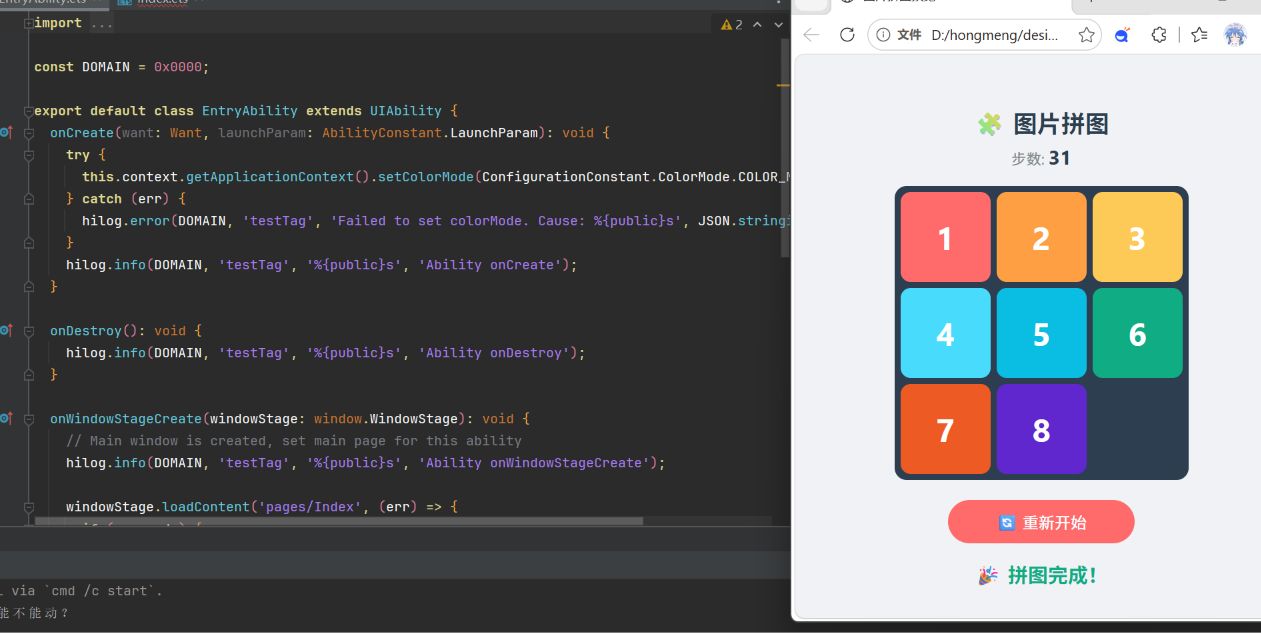The width and height of the screenshot is (1261, 633).
Task: Click puzzle tile number 6
Action: [1137, 333]
